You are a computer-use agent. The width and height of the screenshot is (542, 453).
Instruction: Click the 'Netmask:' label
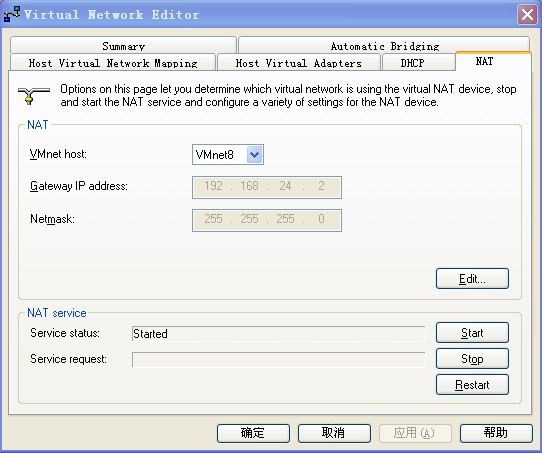(x=52, y=219)
